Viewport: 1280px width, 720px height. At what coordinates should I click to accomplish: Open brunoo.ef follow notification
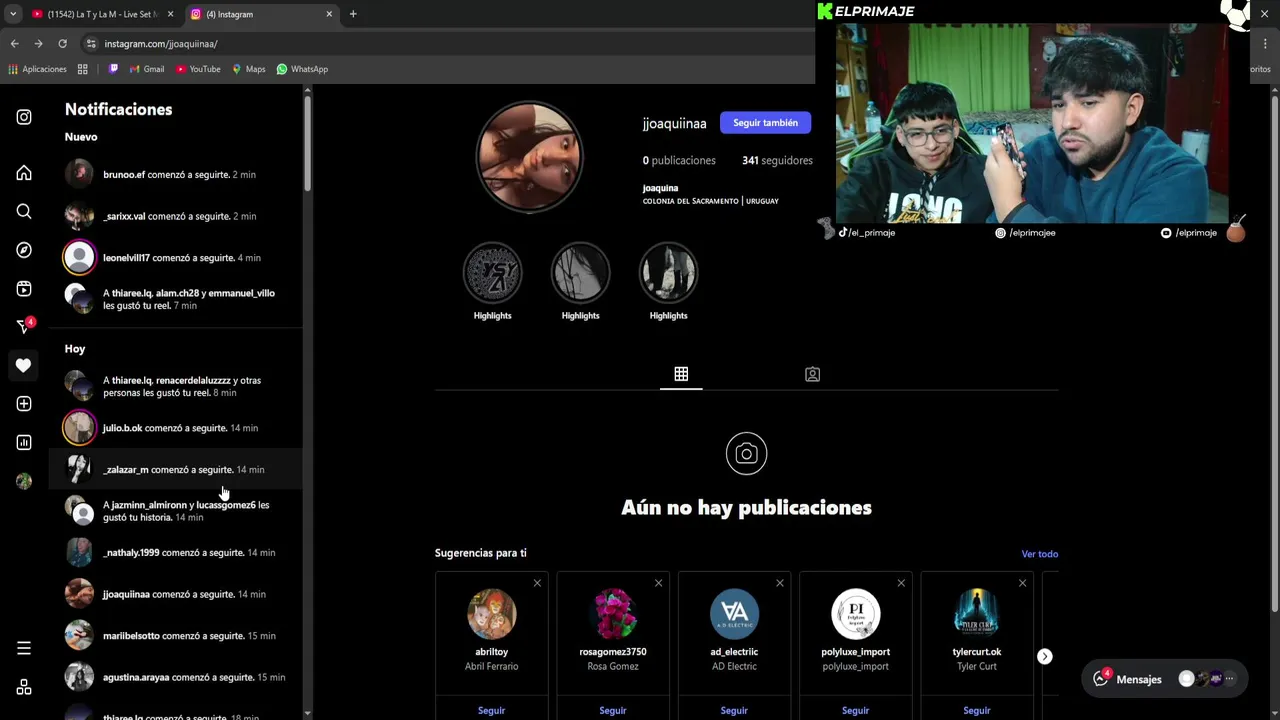(175, 174)
